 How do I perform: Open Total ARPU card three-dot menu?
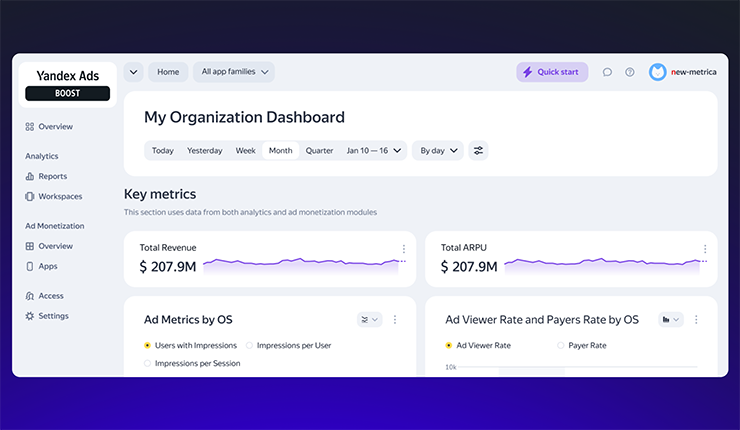click(x=705, y=249)
